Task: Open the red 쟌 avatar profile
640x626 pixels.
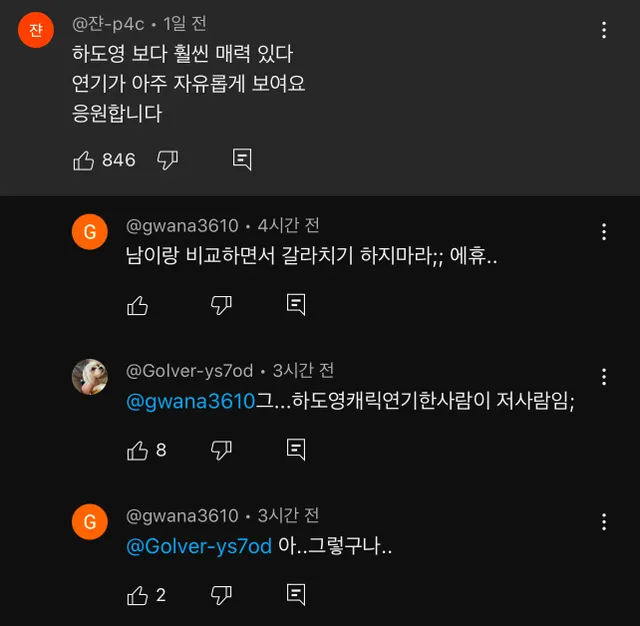Action: 35,30
